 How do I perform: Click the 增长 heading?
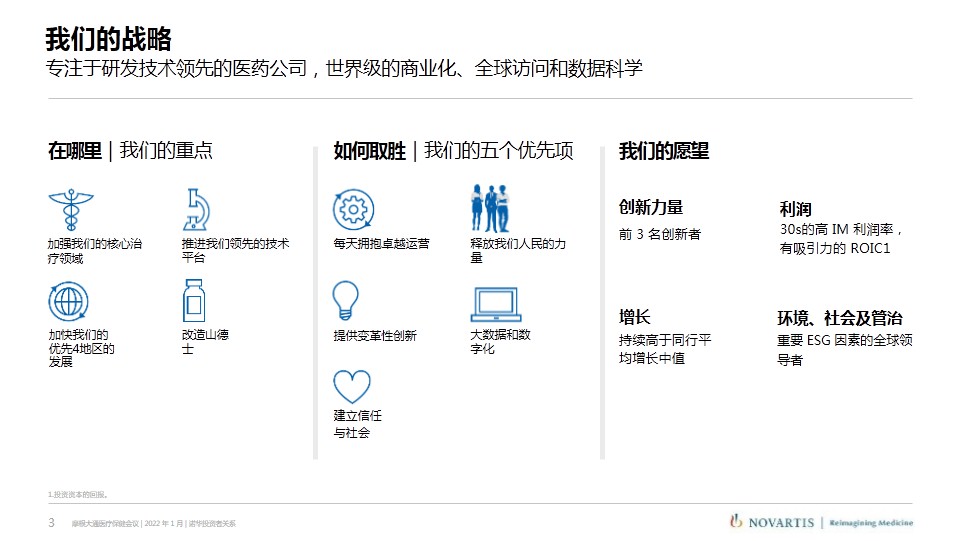pos(635,317)
